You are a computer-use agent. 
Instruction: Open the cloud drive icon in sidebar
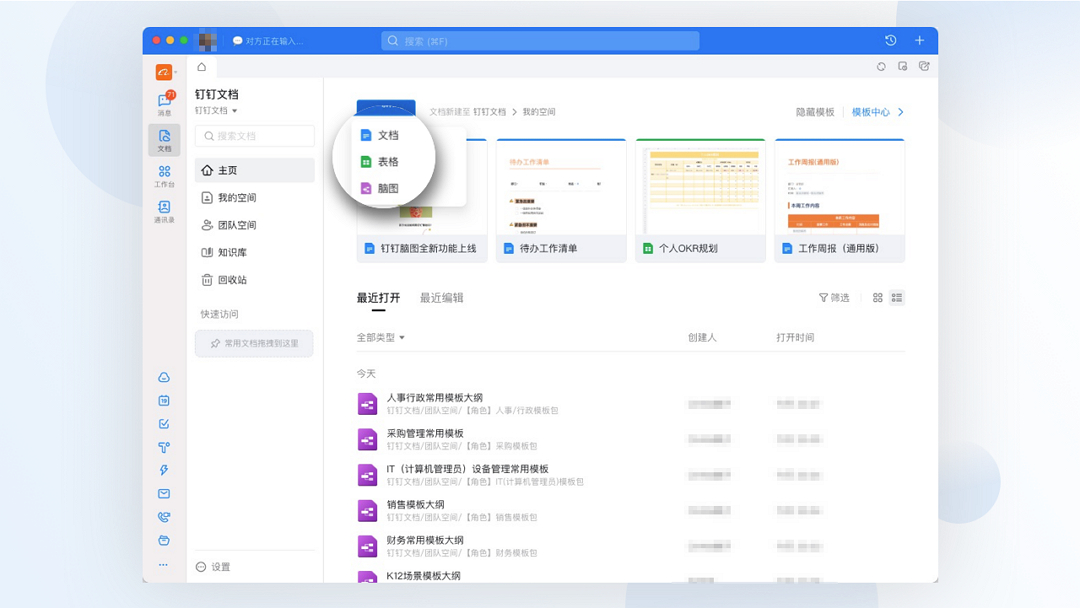[164, 377]
